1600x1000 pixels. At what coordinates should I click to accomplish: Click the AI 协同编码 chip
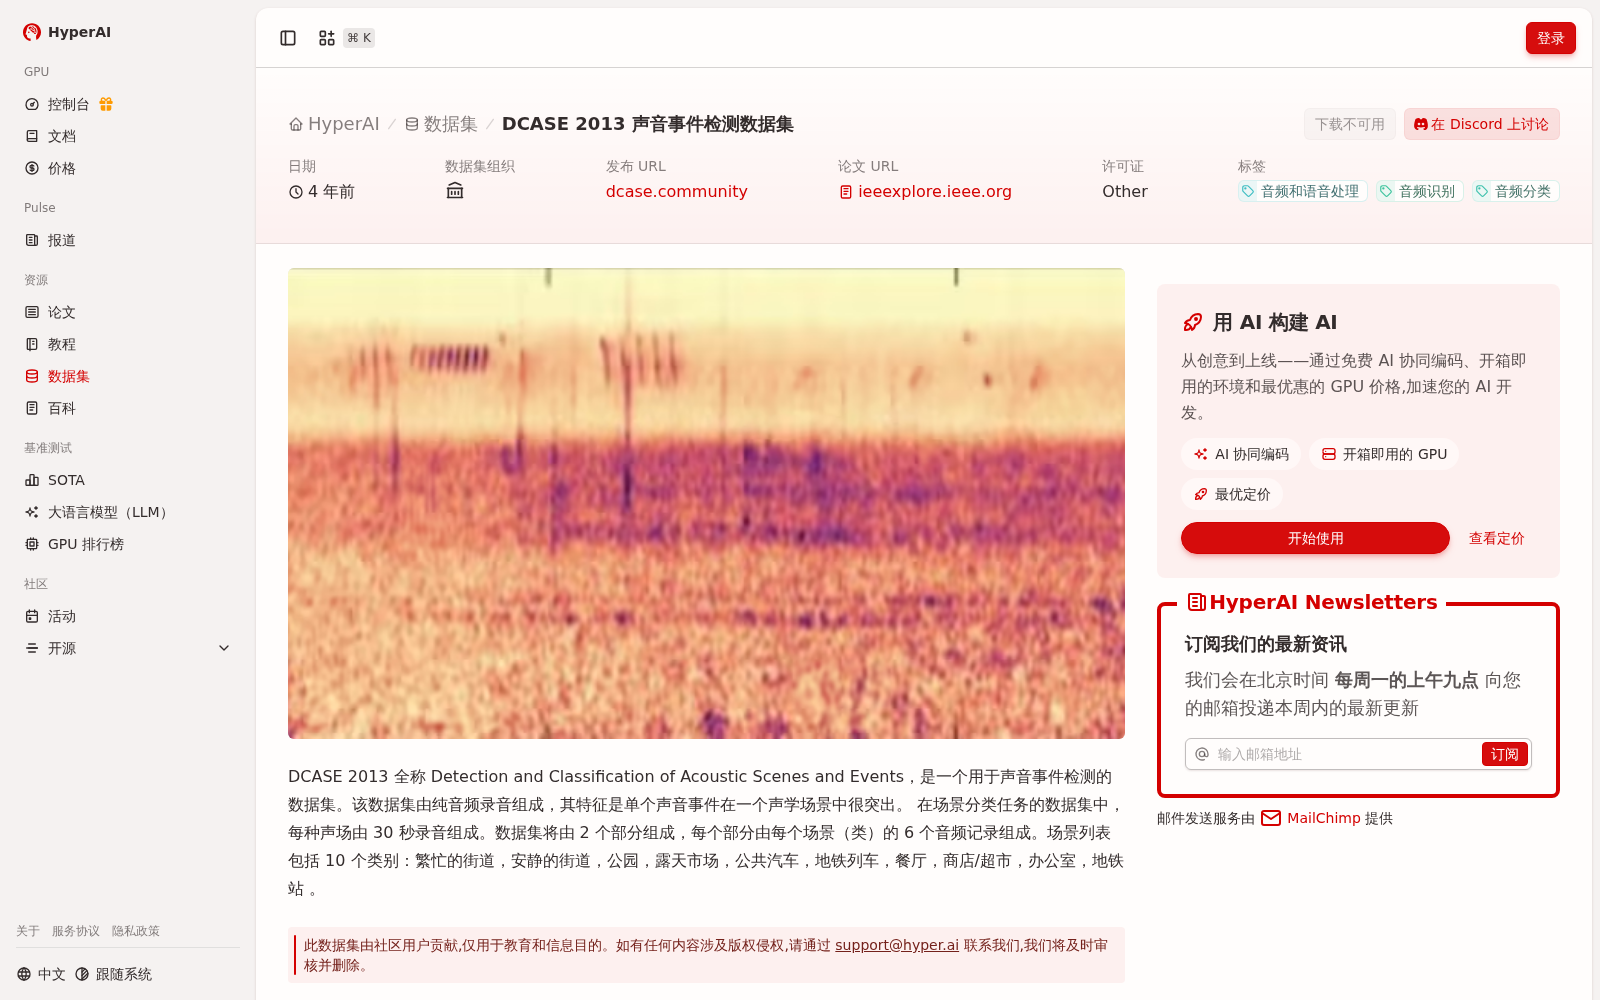click(x=1241, y=454)
